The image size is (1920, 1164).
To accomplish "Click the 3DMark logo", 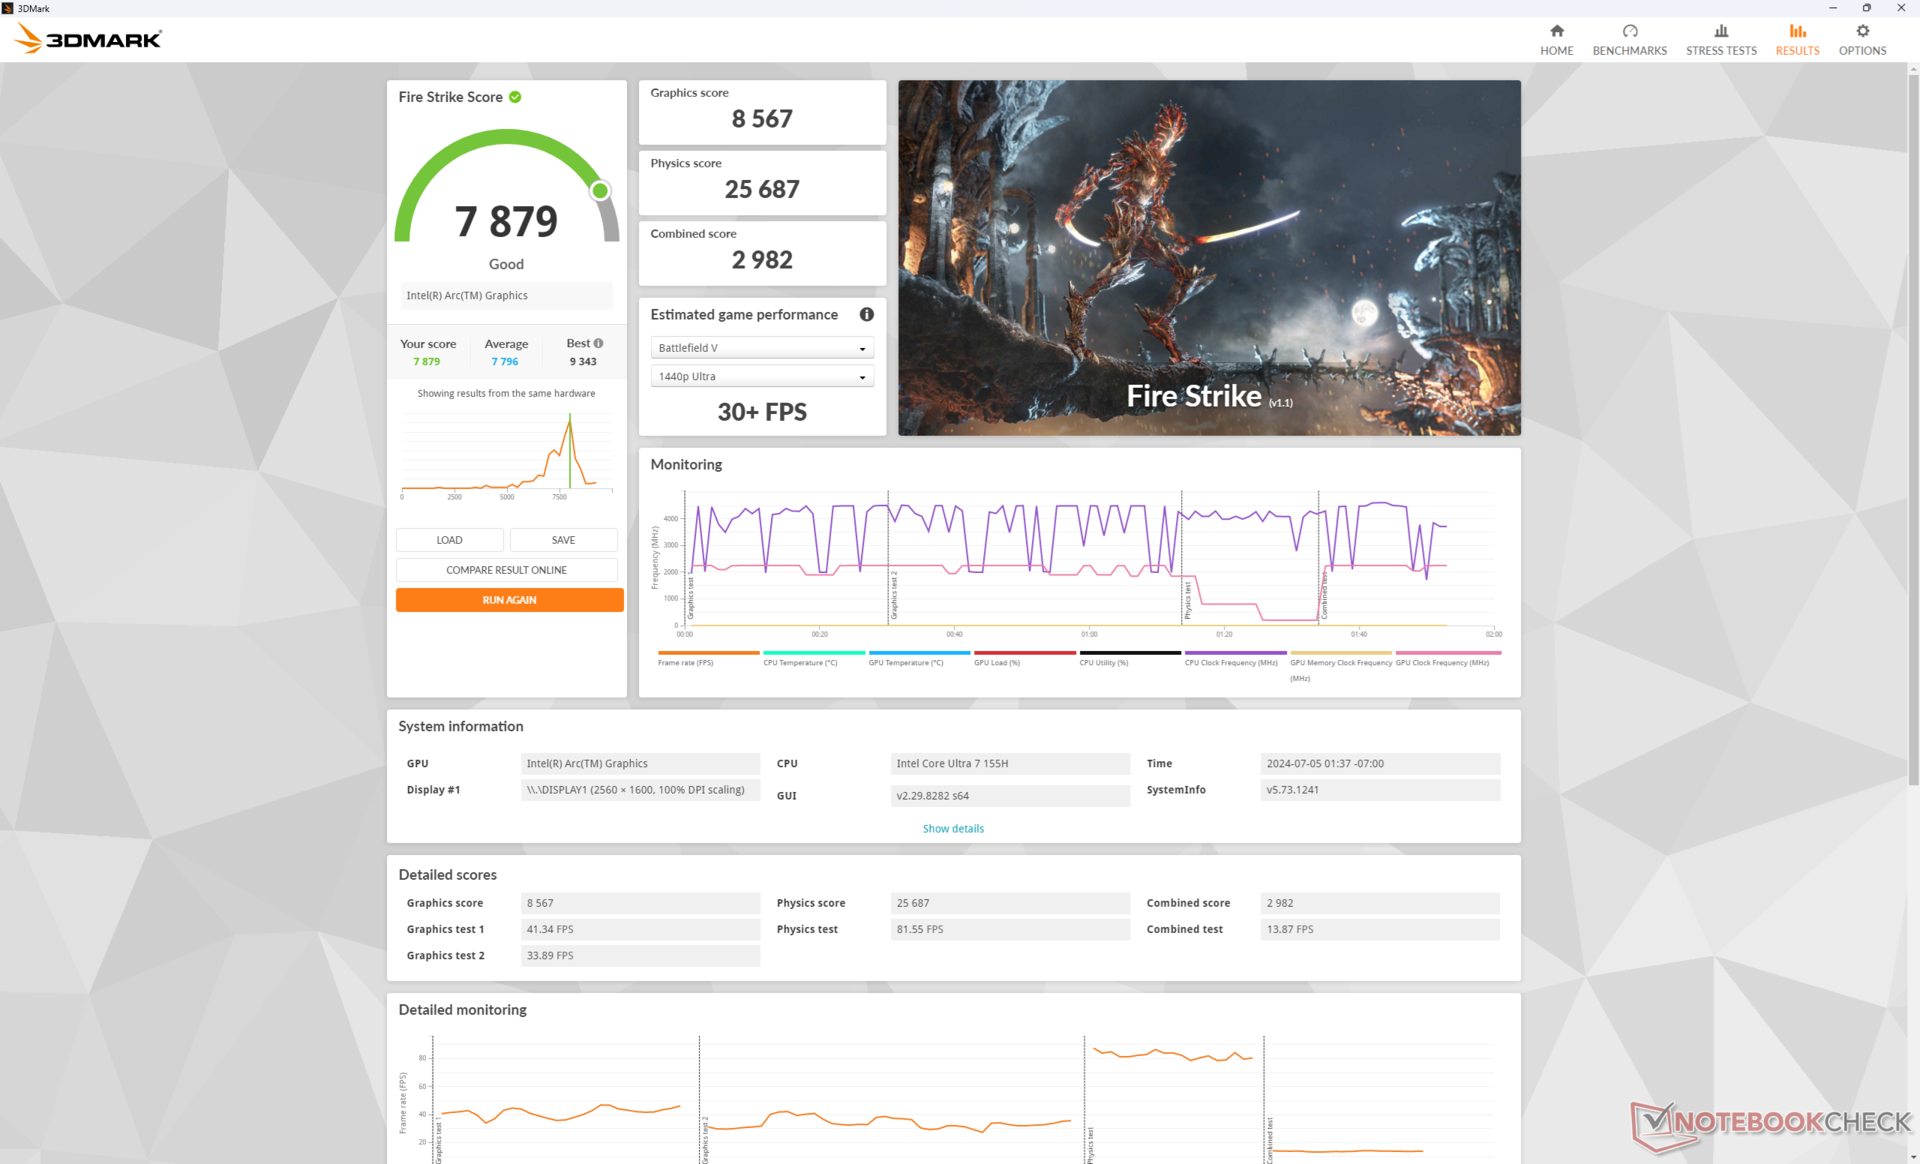I will click(88, 39).
